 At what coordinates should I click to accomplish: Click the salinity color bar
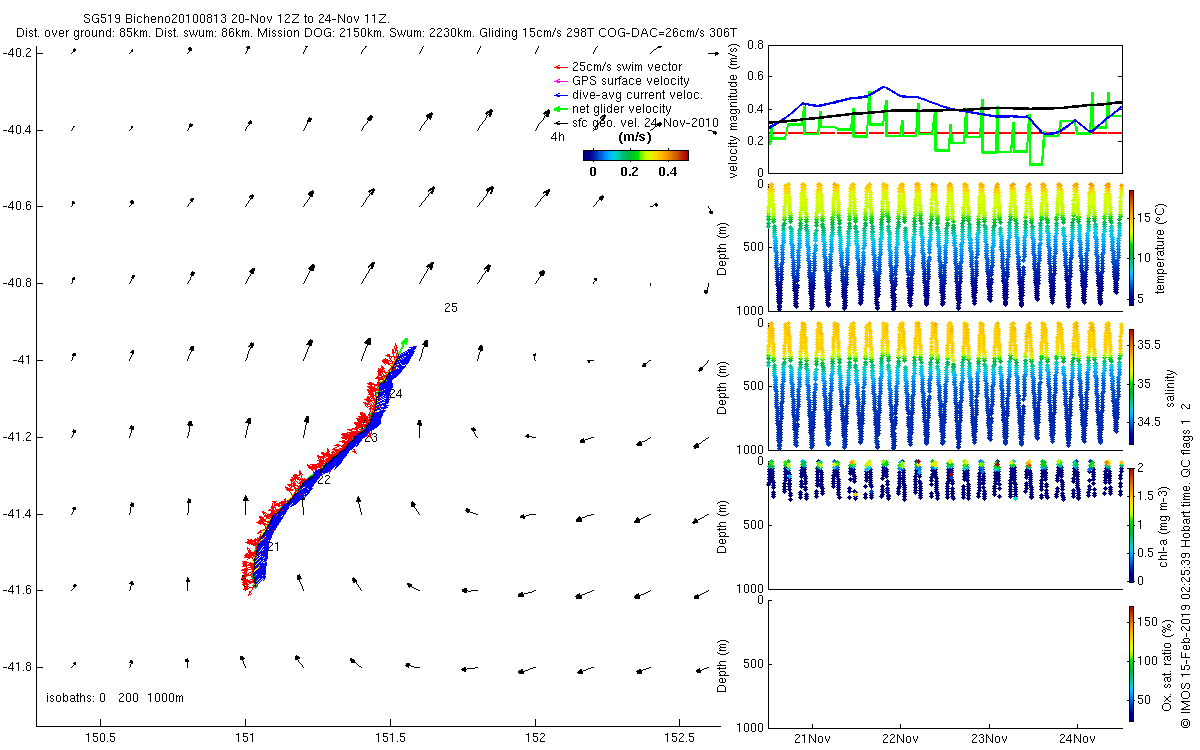[1131, 385]
